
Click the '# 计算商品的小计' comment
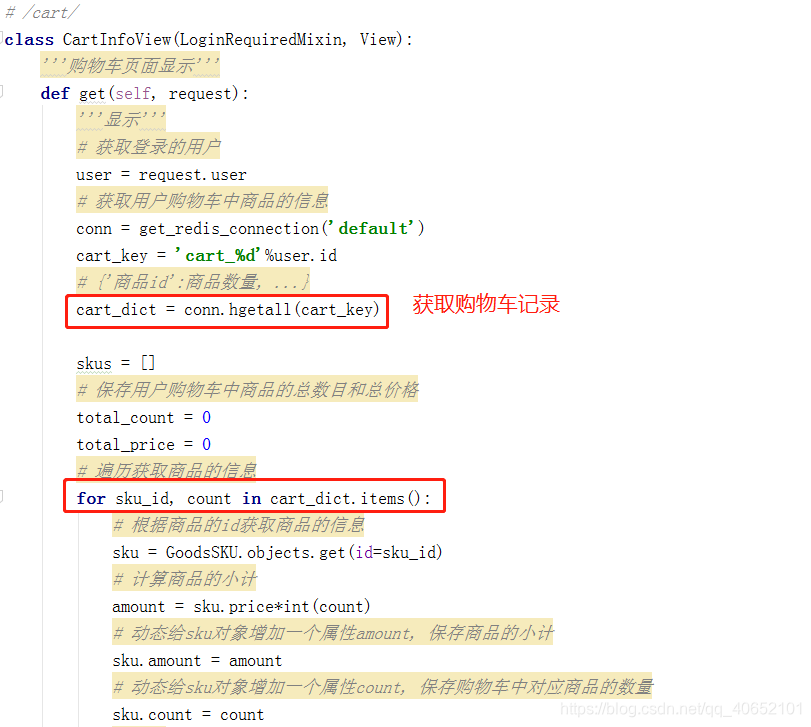185,579
